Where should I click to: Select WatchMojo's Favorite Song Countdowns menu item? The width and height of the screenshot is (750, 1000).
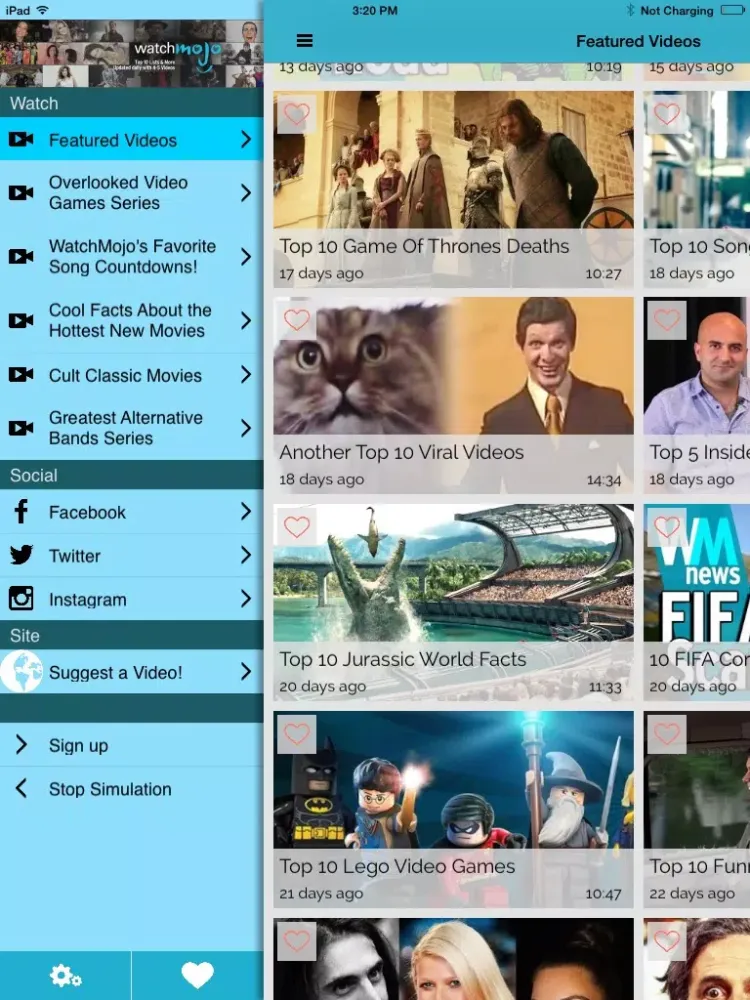(131, 256)
